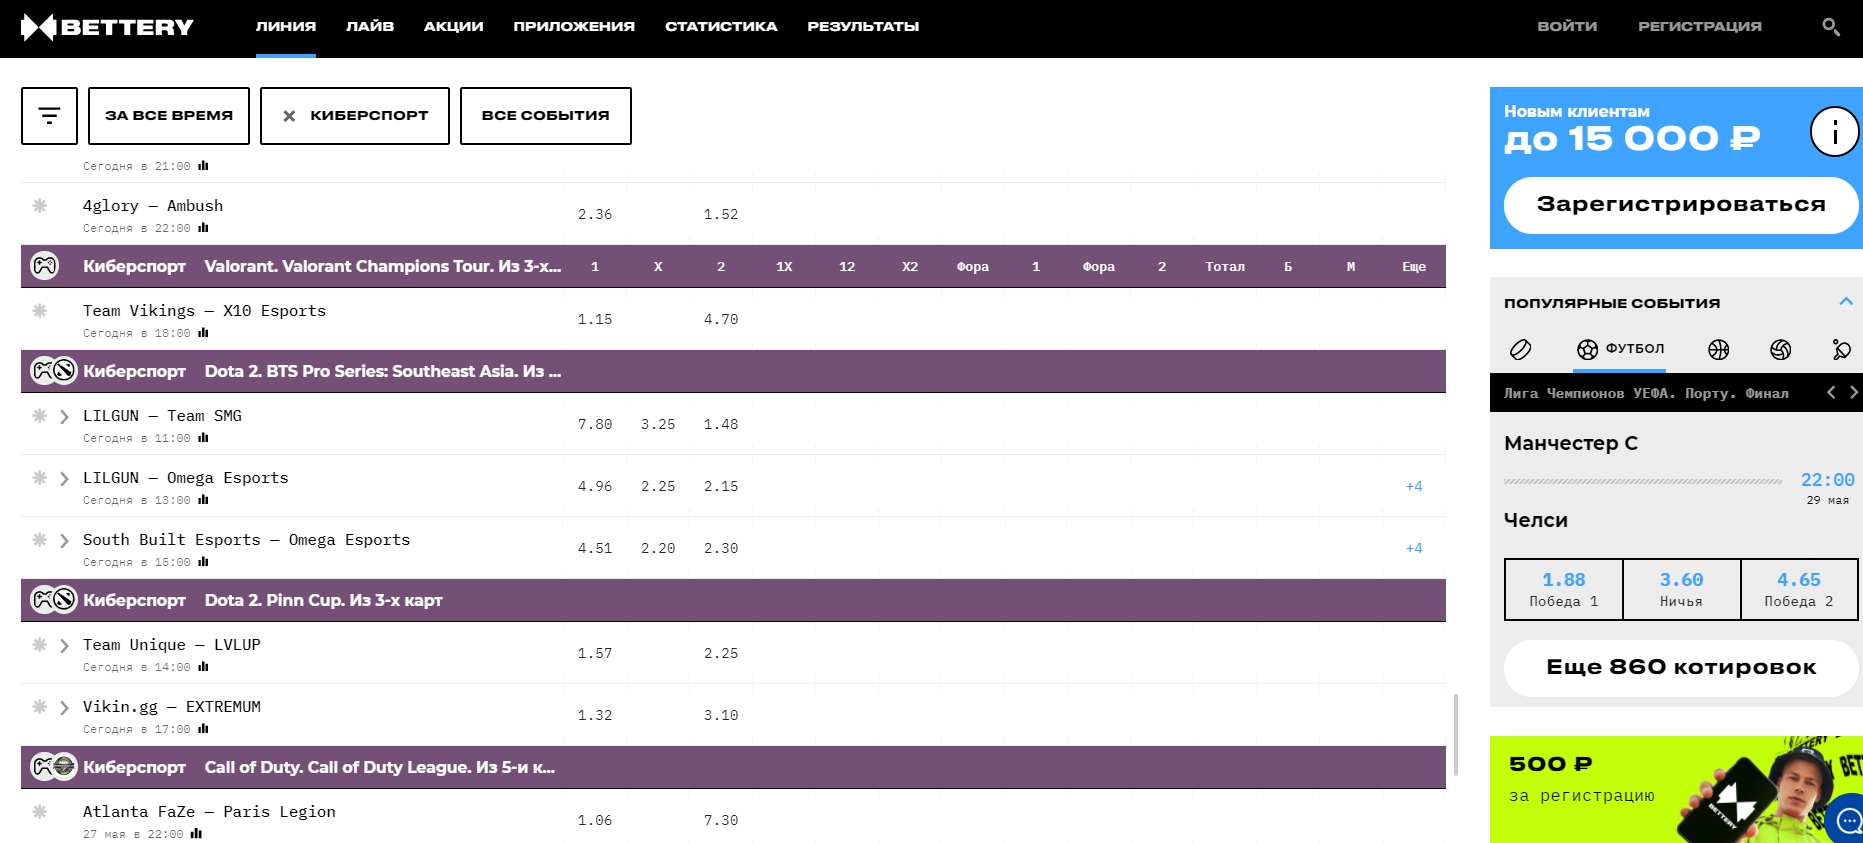Switch to the Лайв tab
Viewport: 1863px width, 843px height.
pyautogui.click(x=370, y=27)
